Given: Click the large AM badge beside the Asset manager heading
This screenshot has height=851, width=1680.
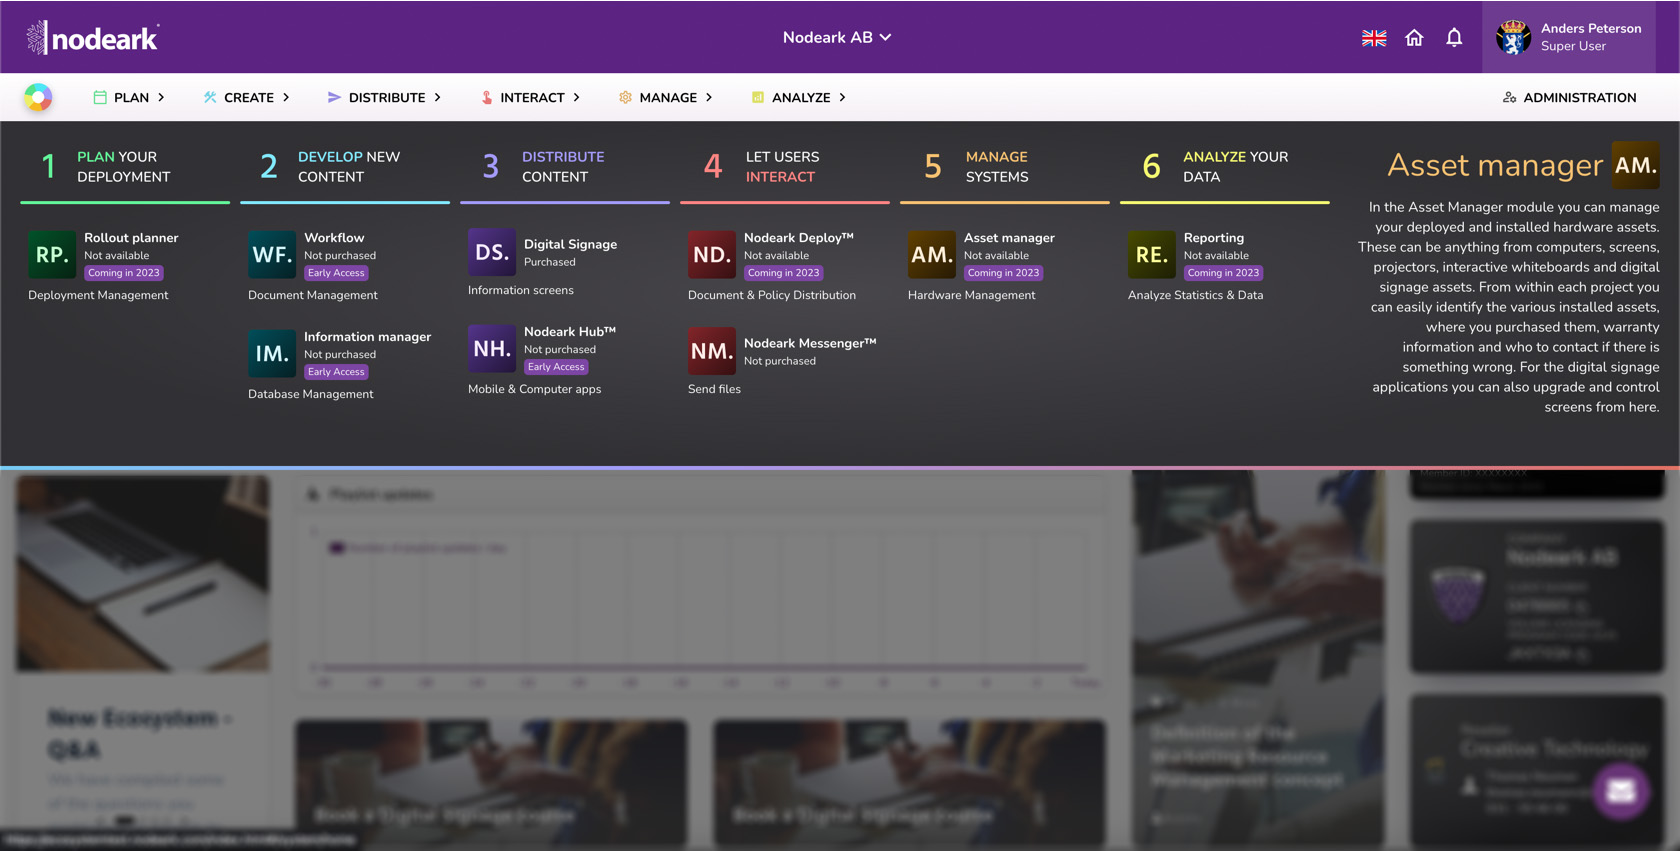Looking at the screenshot, I should click(1636, 165).
